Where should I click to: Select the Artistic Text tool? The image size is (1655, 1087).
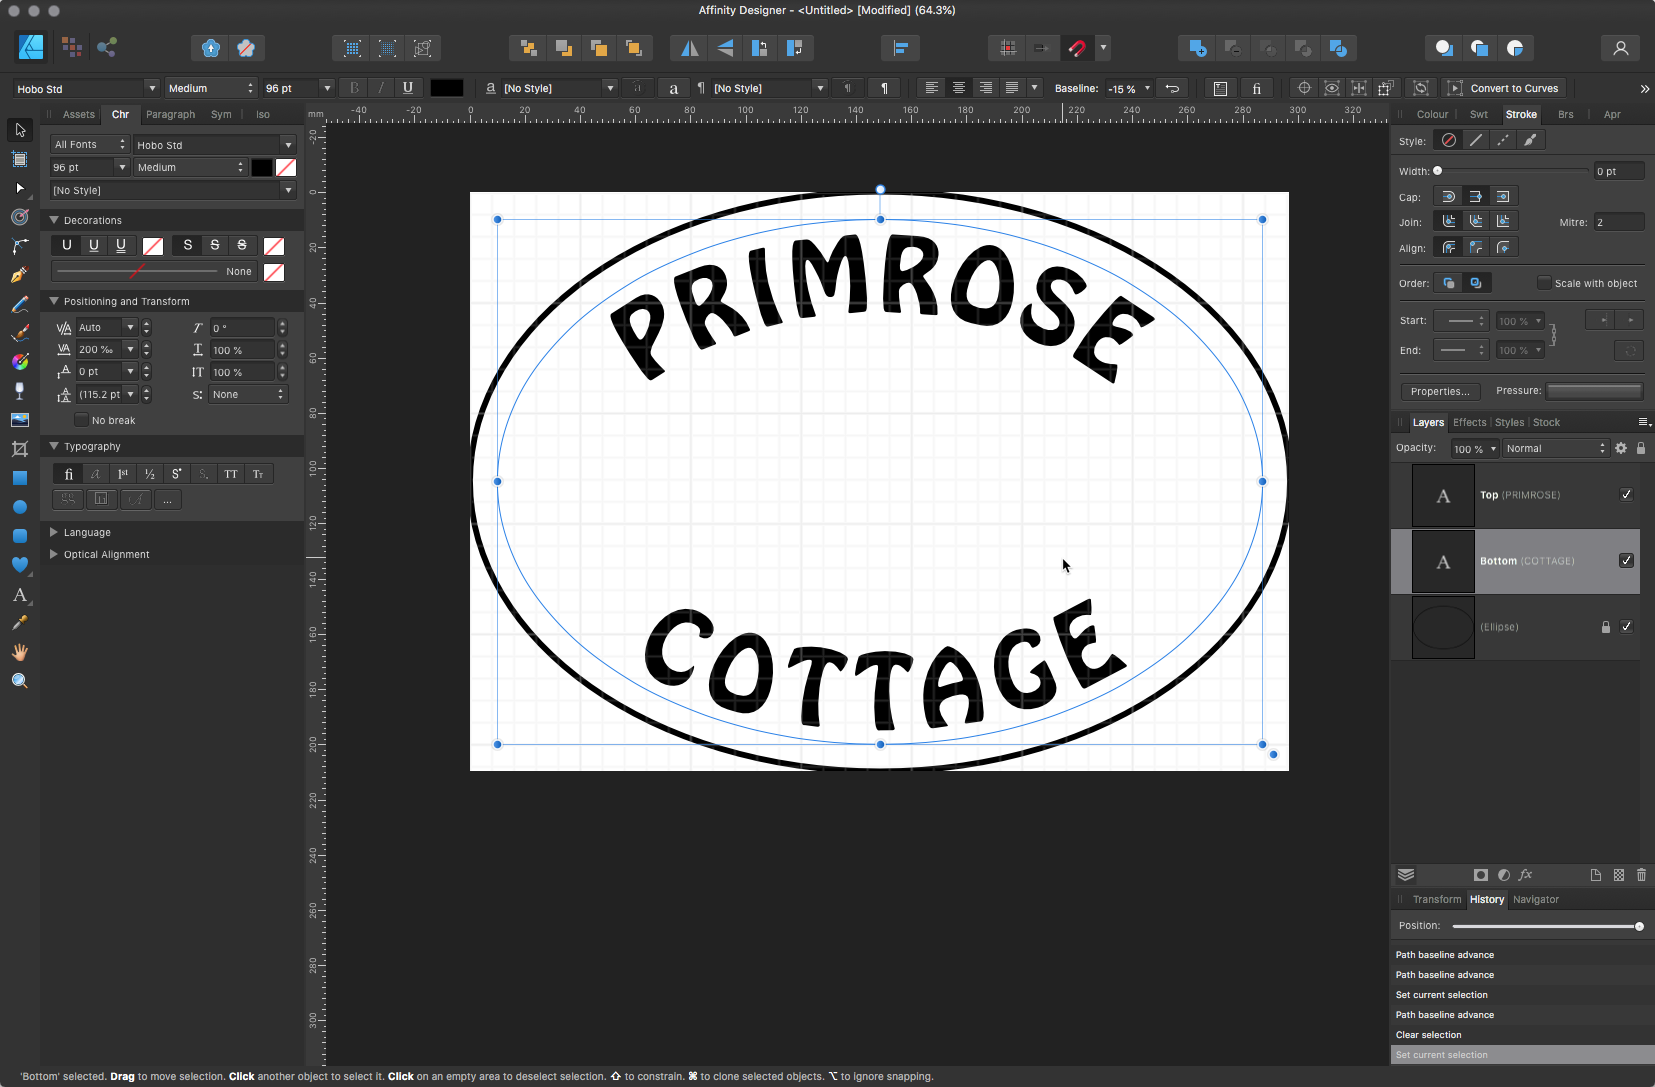pos(19,595)
